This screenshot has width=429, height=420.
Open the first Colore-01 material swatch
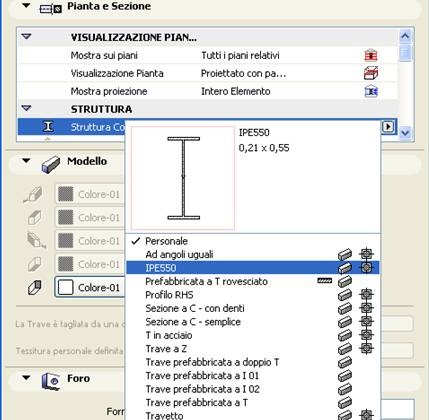click(66, 194)
